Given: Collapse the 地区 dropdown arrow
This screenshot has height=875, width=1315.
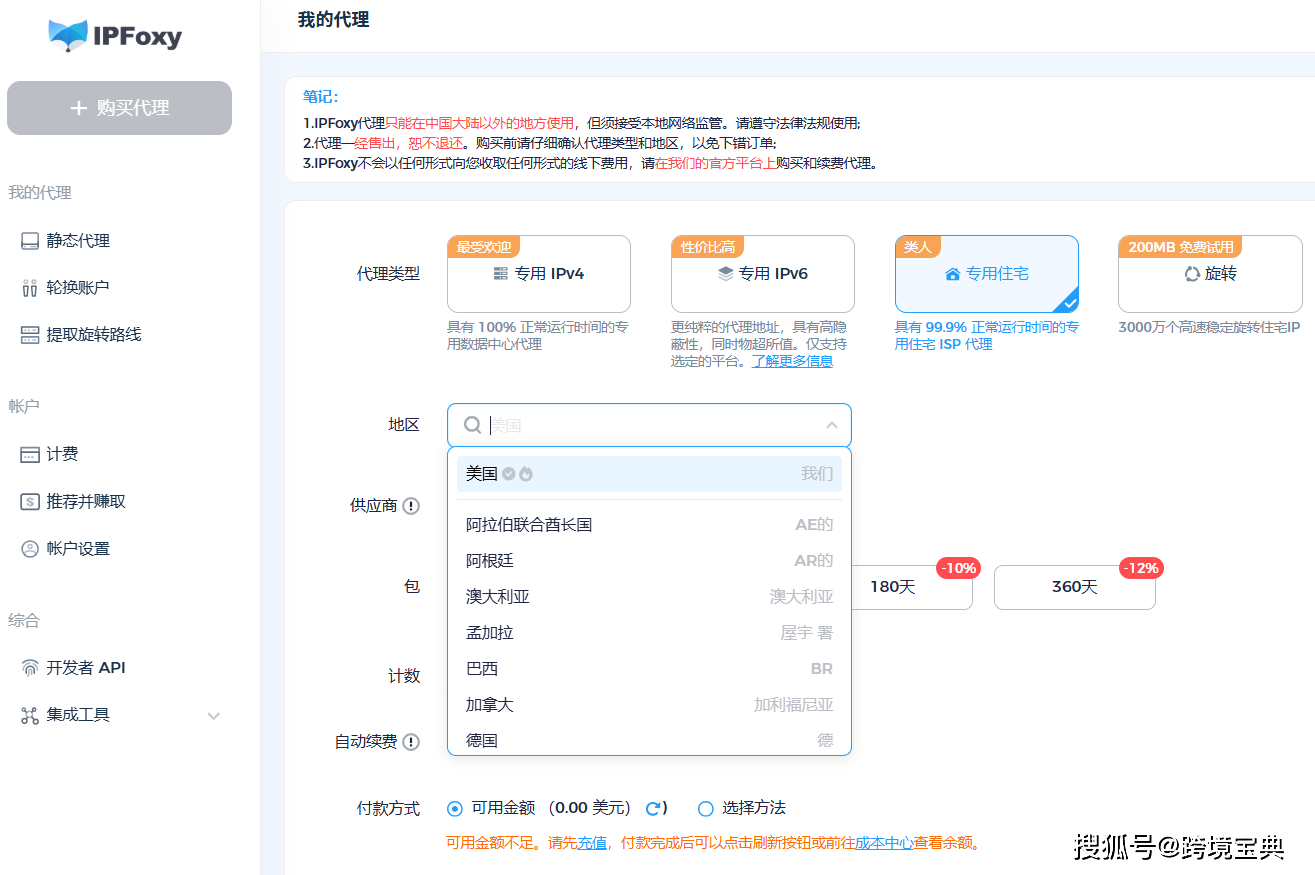Looking at the screenshot, I should click(x=831, y=426).
